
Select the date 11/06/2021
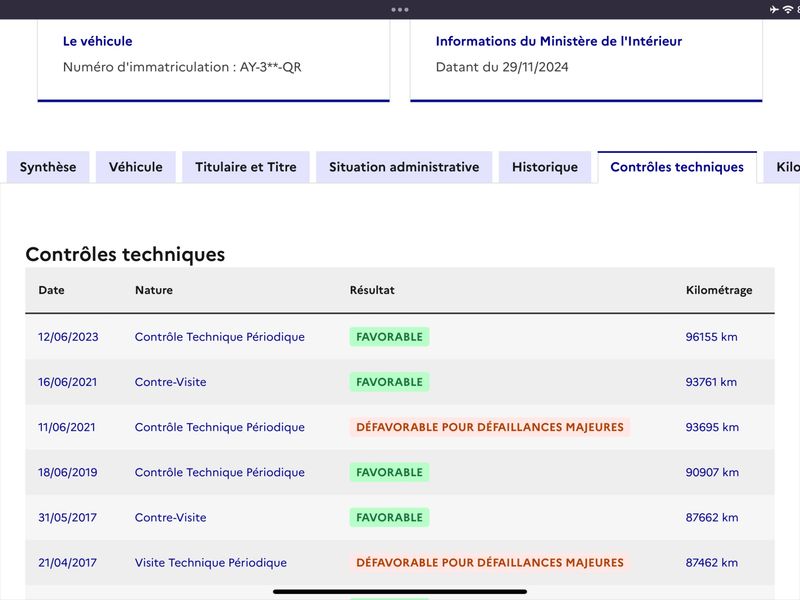click(66, 427)
